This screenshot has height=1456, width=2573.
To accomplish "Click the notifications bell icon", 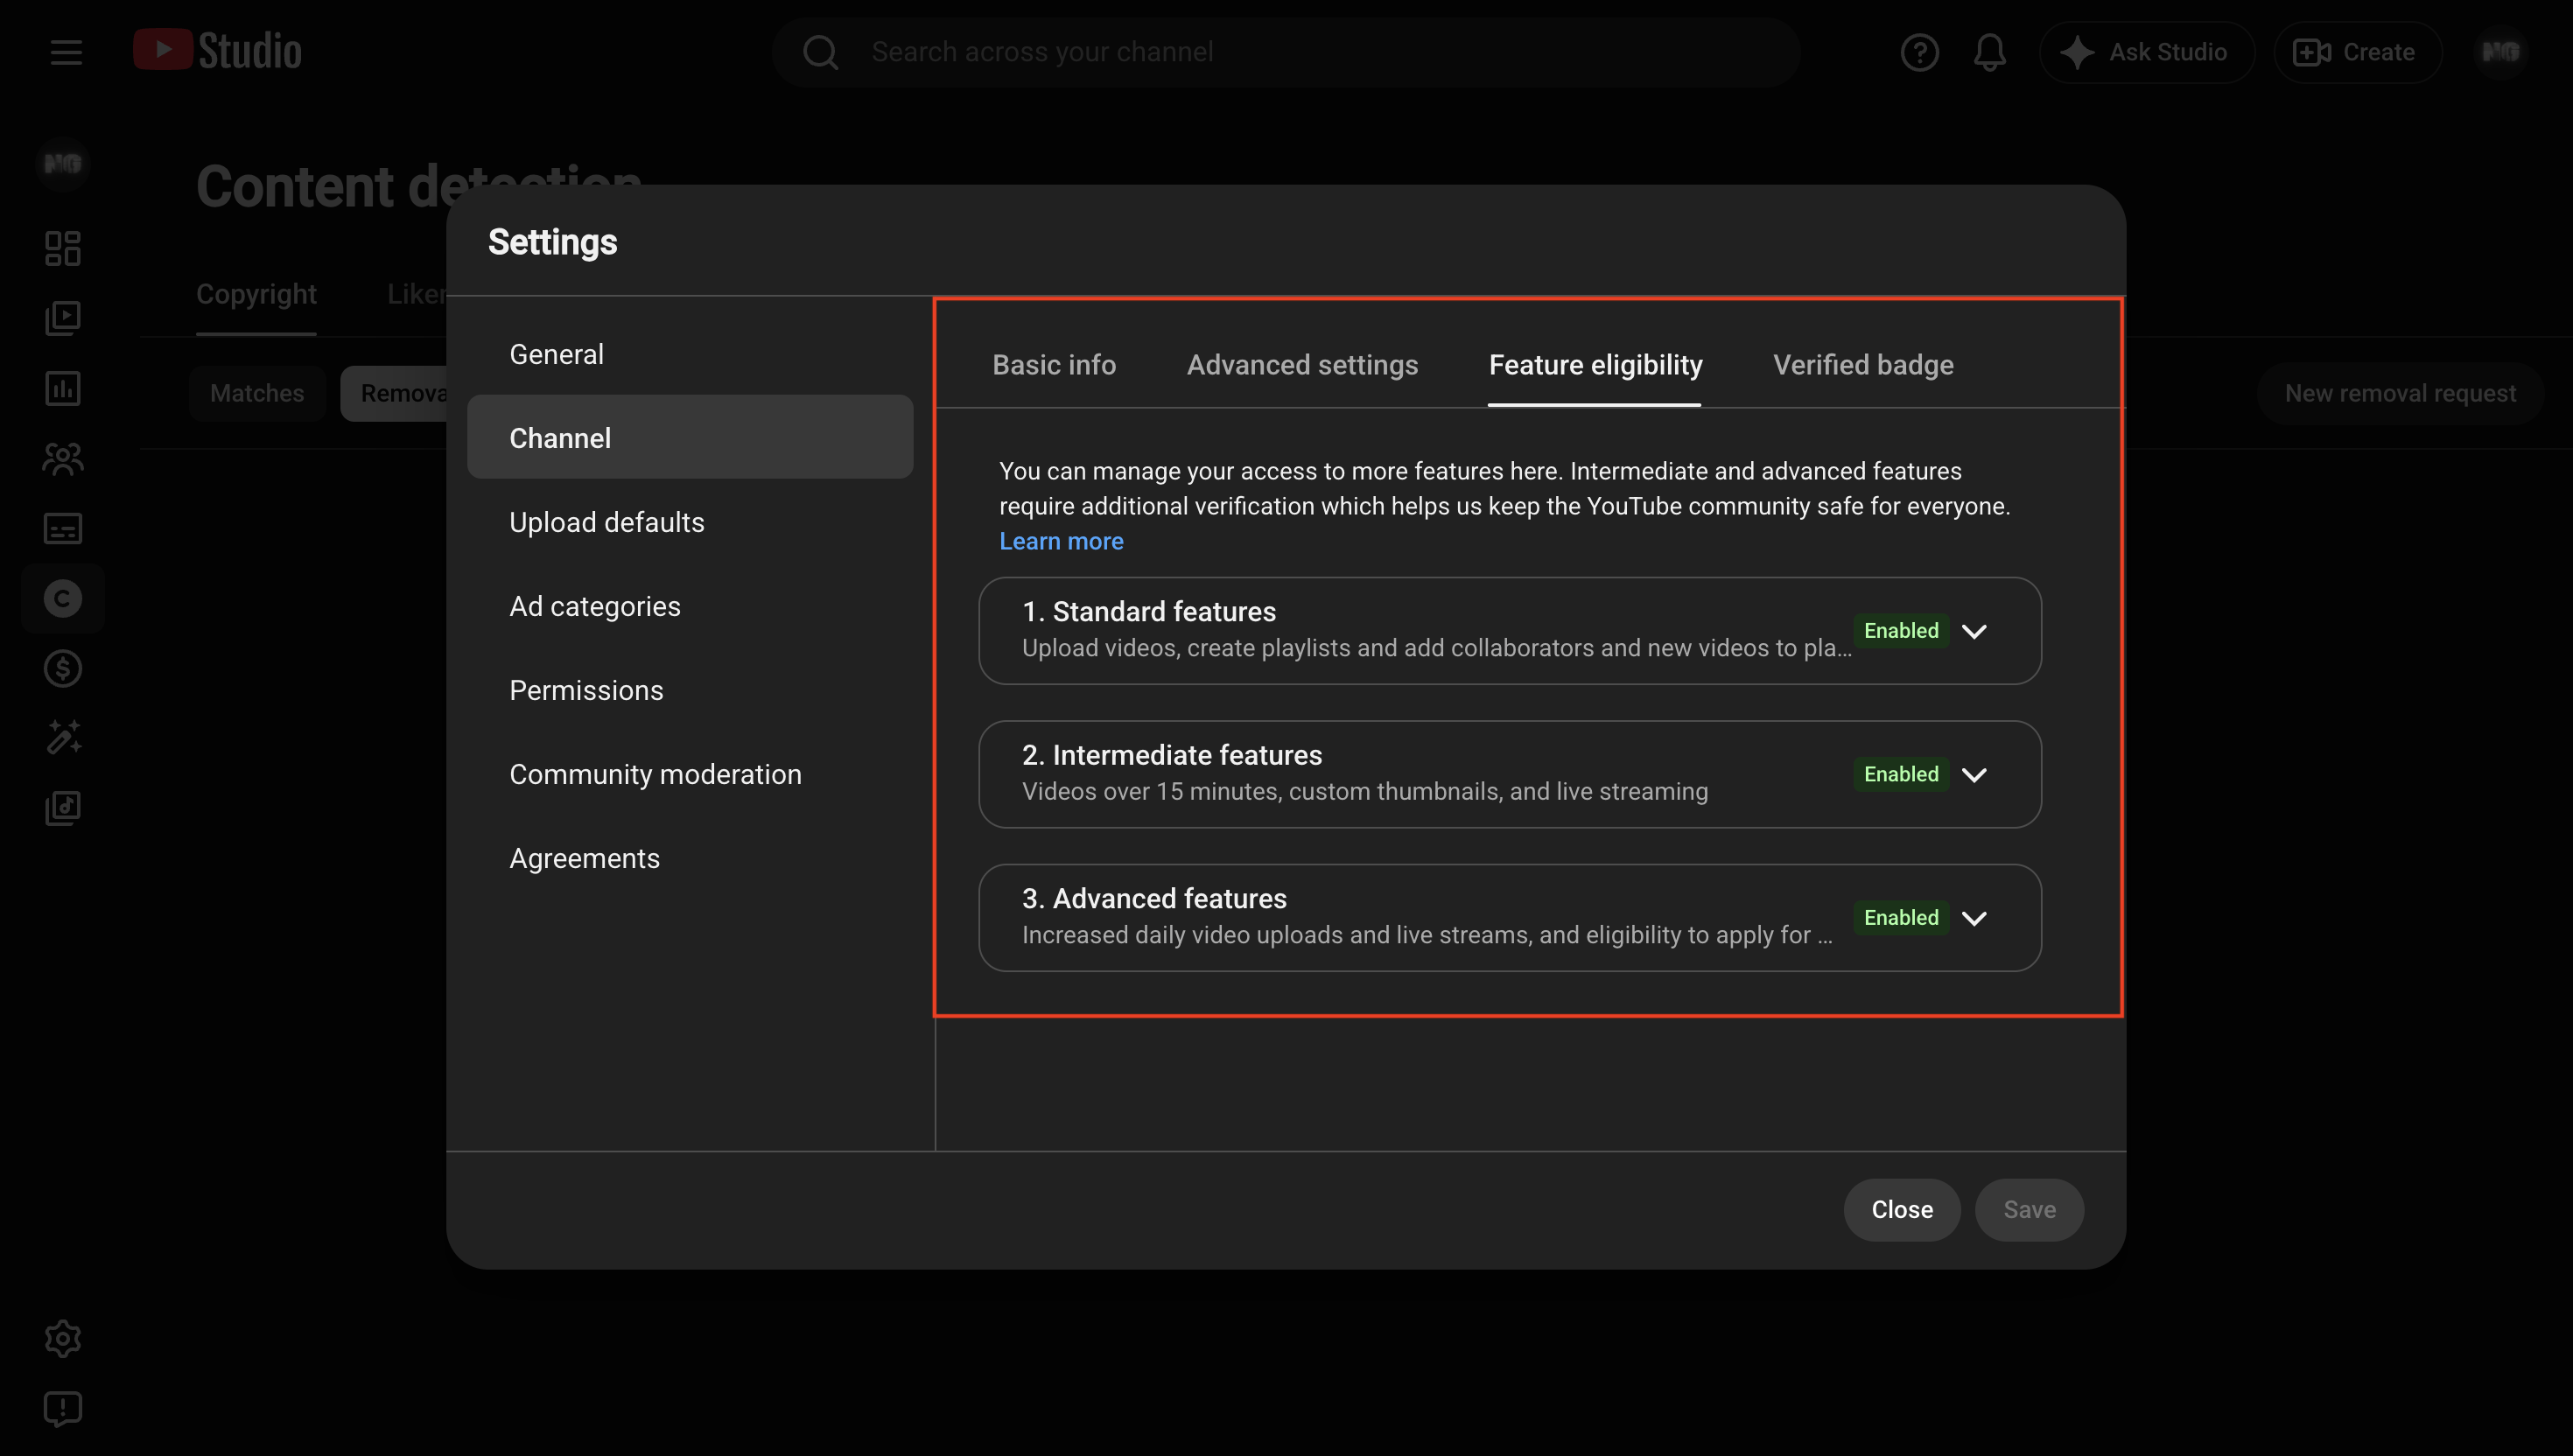I will (1989, 52).
